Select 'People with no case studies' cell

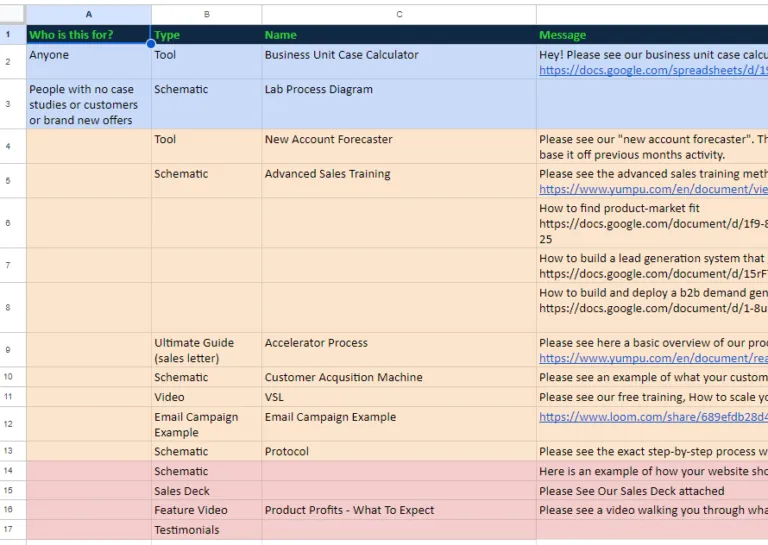[89, 104]
